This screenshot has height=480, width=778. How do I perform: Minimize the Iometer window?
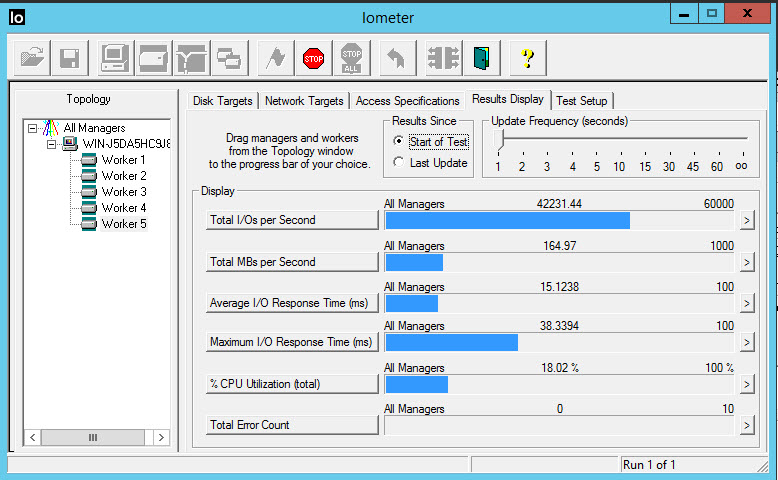[x=684, y=13]
